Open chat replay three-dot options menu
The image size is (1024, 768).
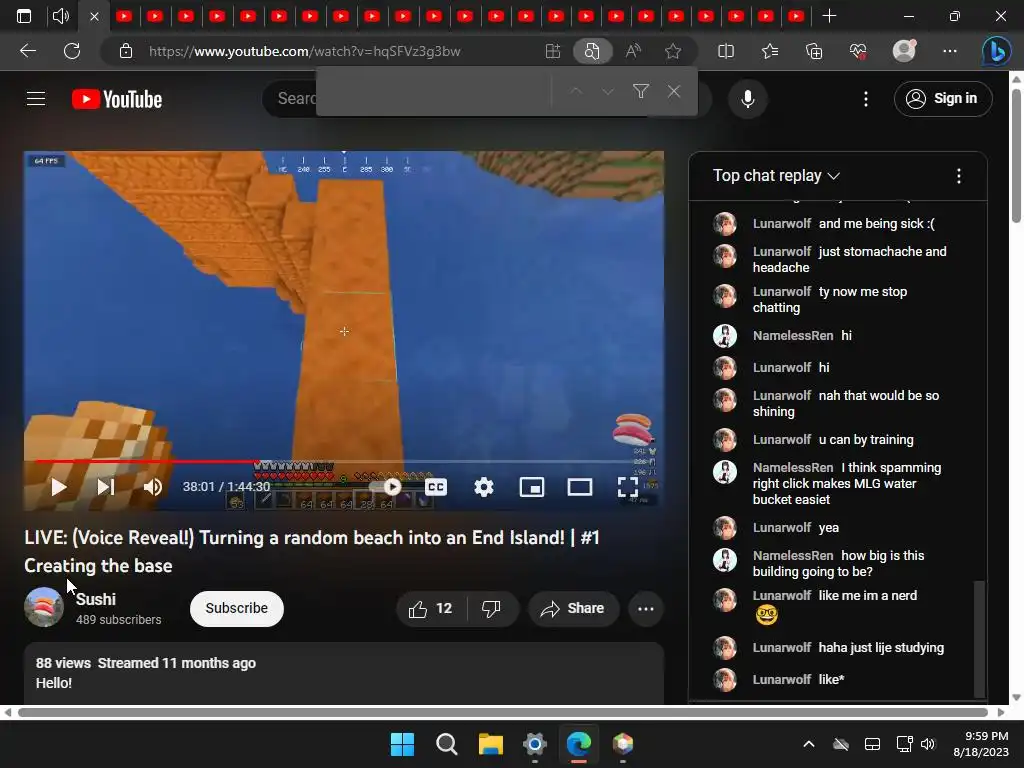[958, 176]
